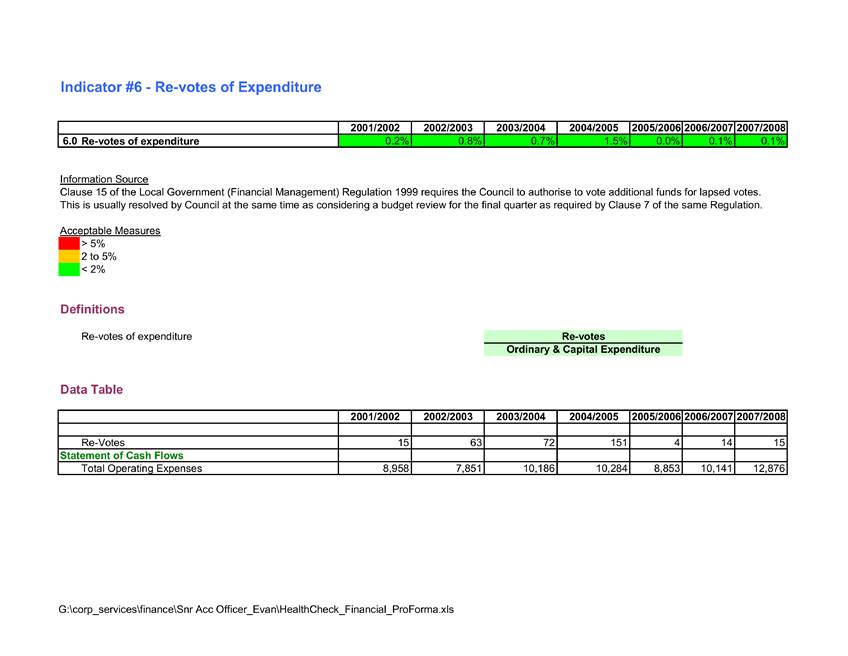Image resolution: width=848 pixels, height=656 pixels.
Task: Click the '< 2%' legend label
Action: 93,269
